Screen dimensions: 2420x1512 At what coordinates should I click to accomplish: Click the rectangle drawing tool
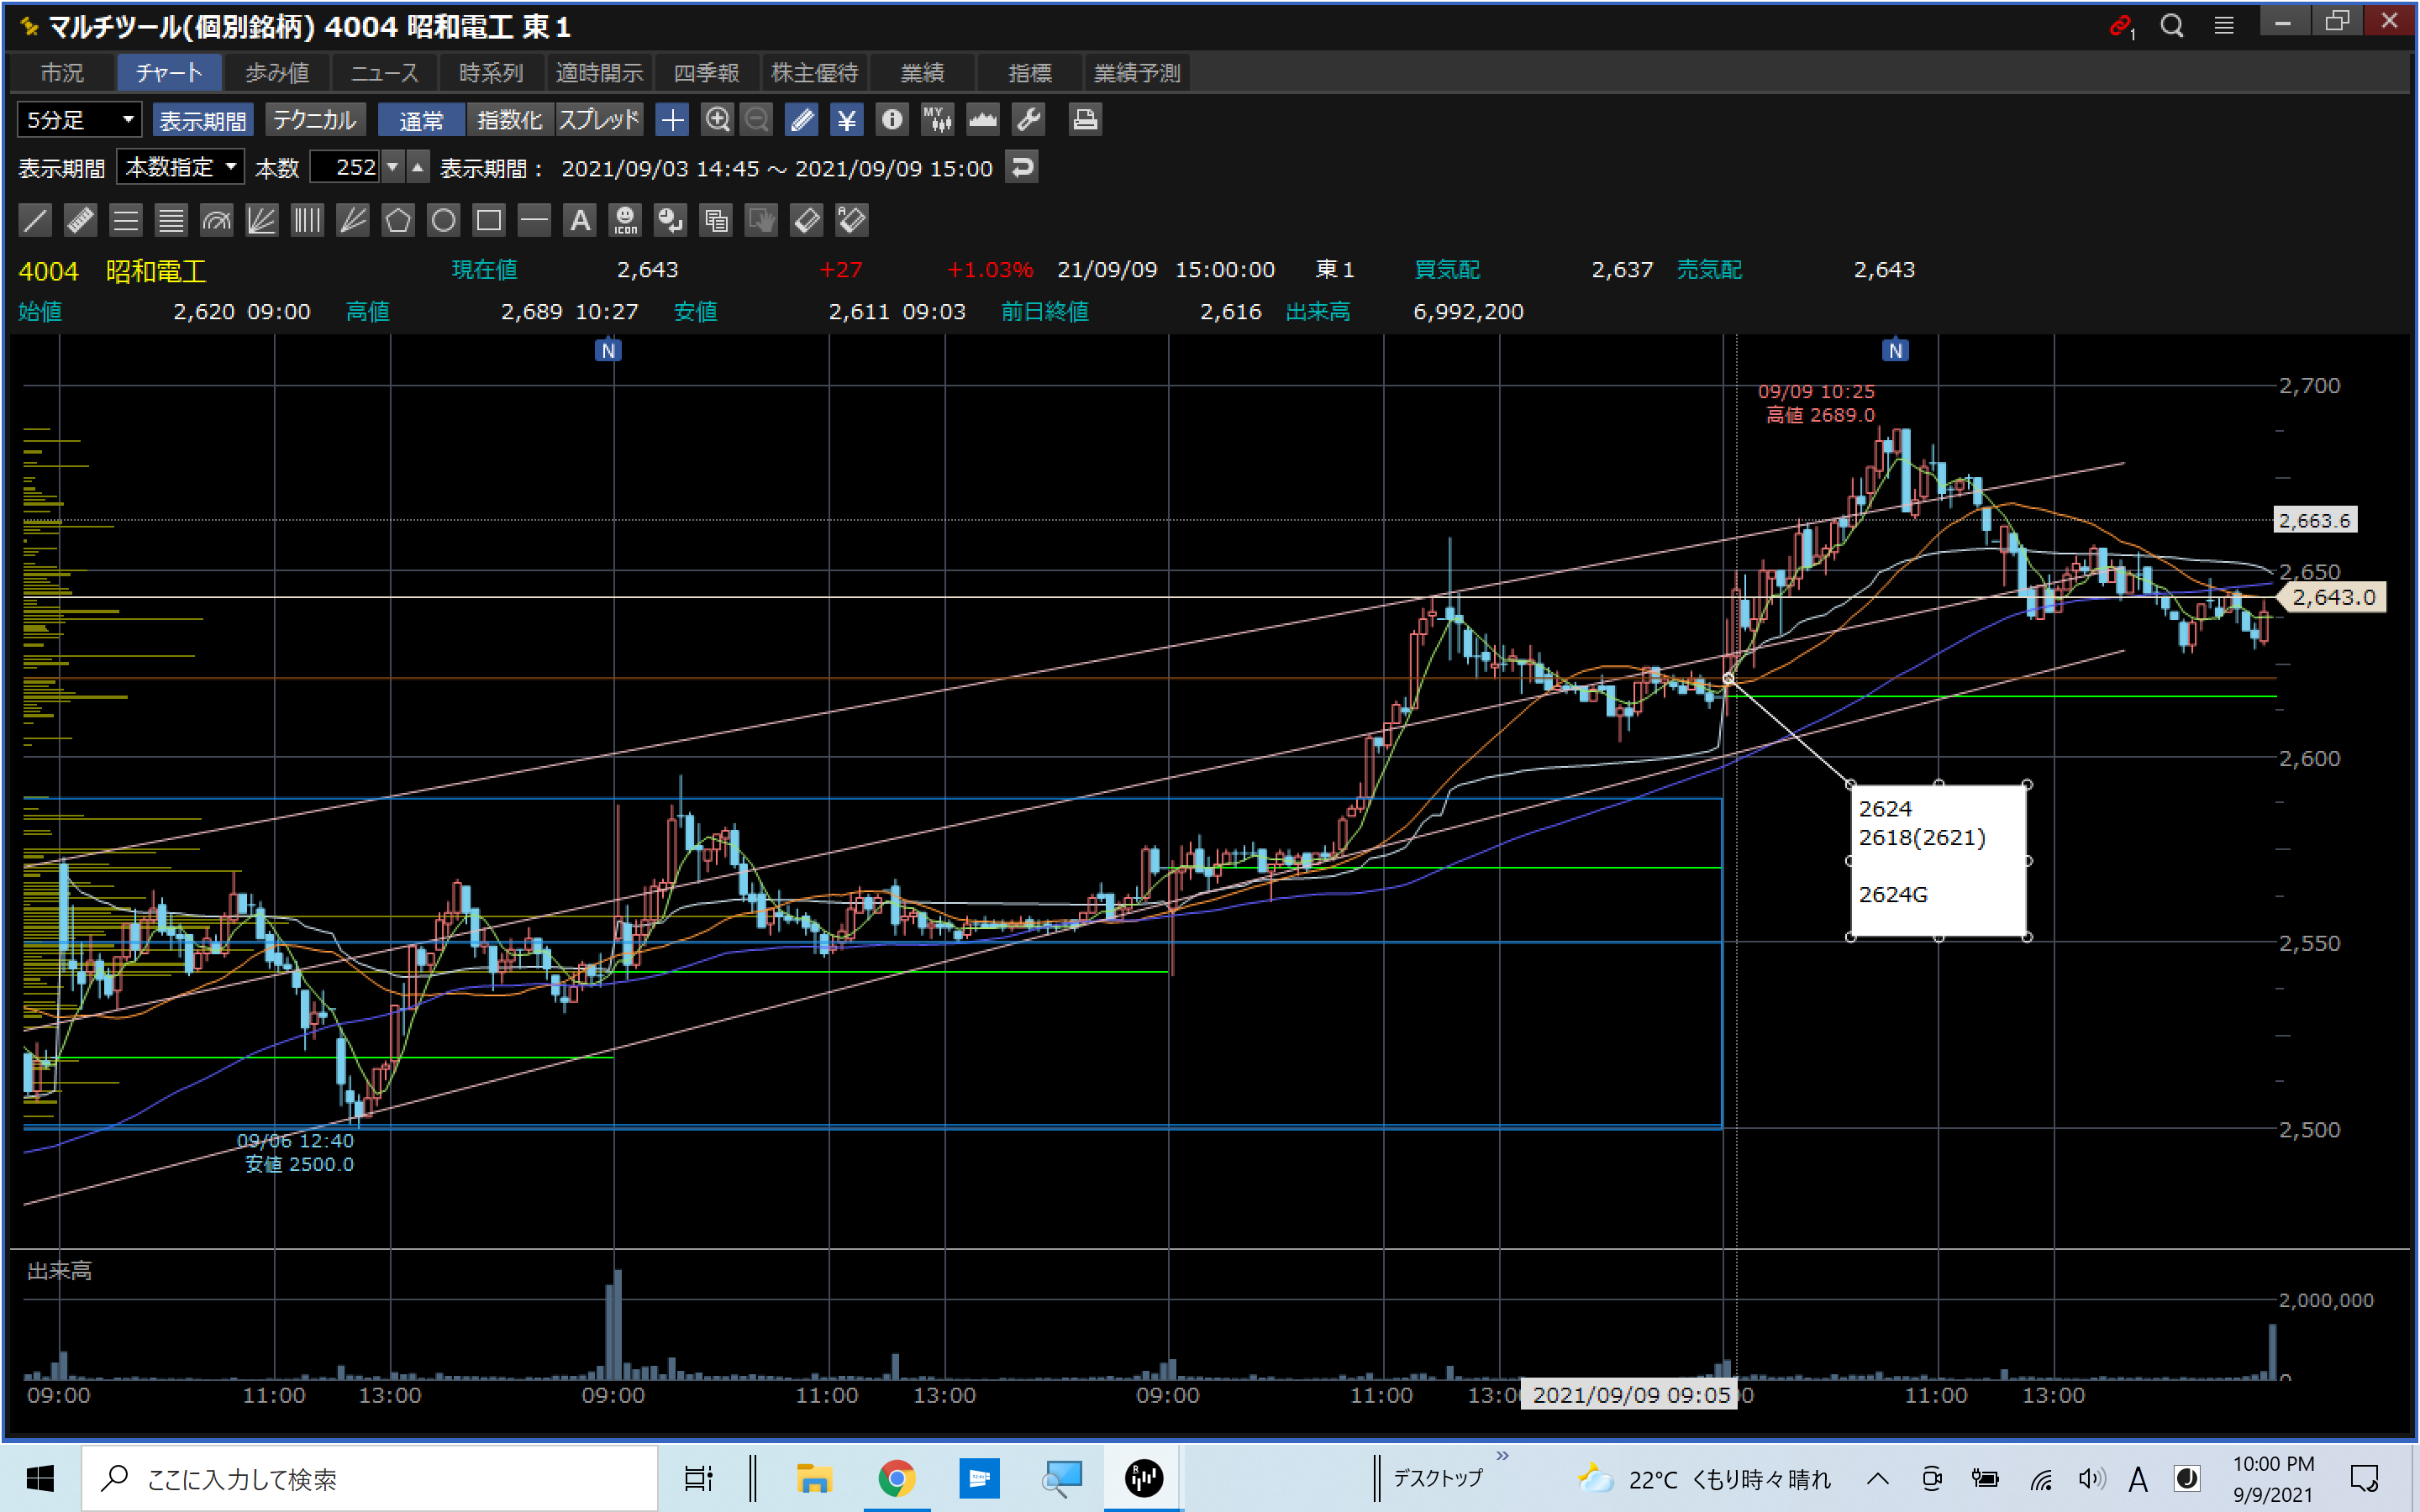click(489, 220)
